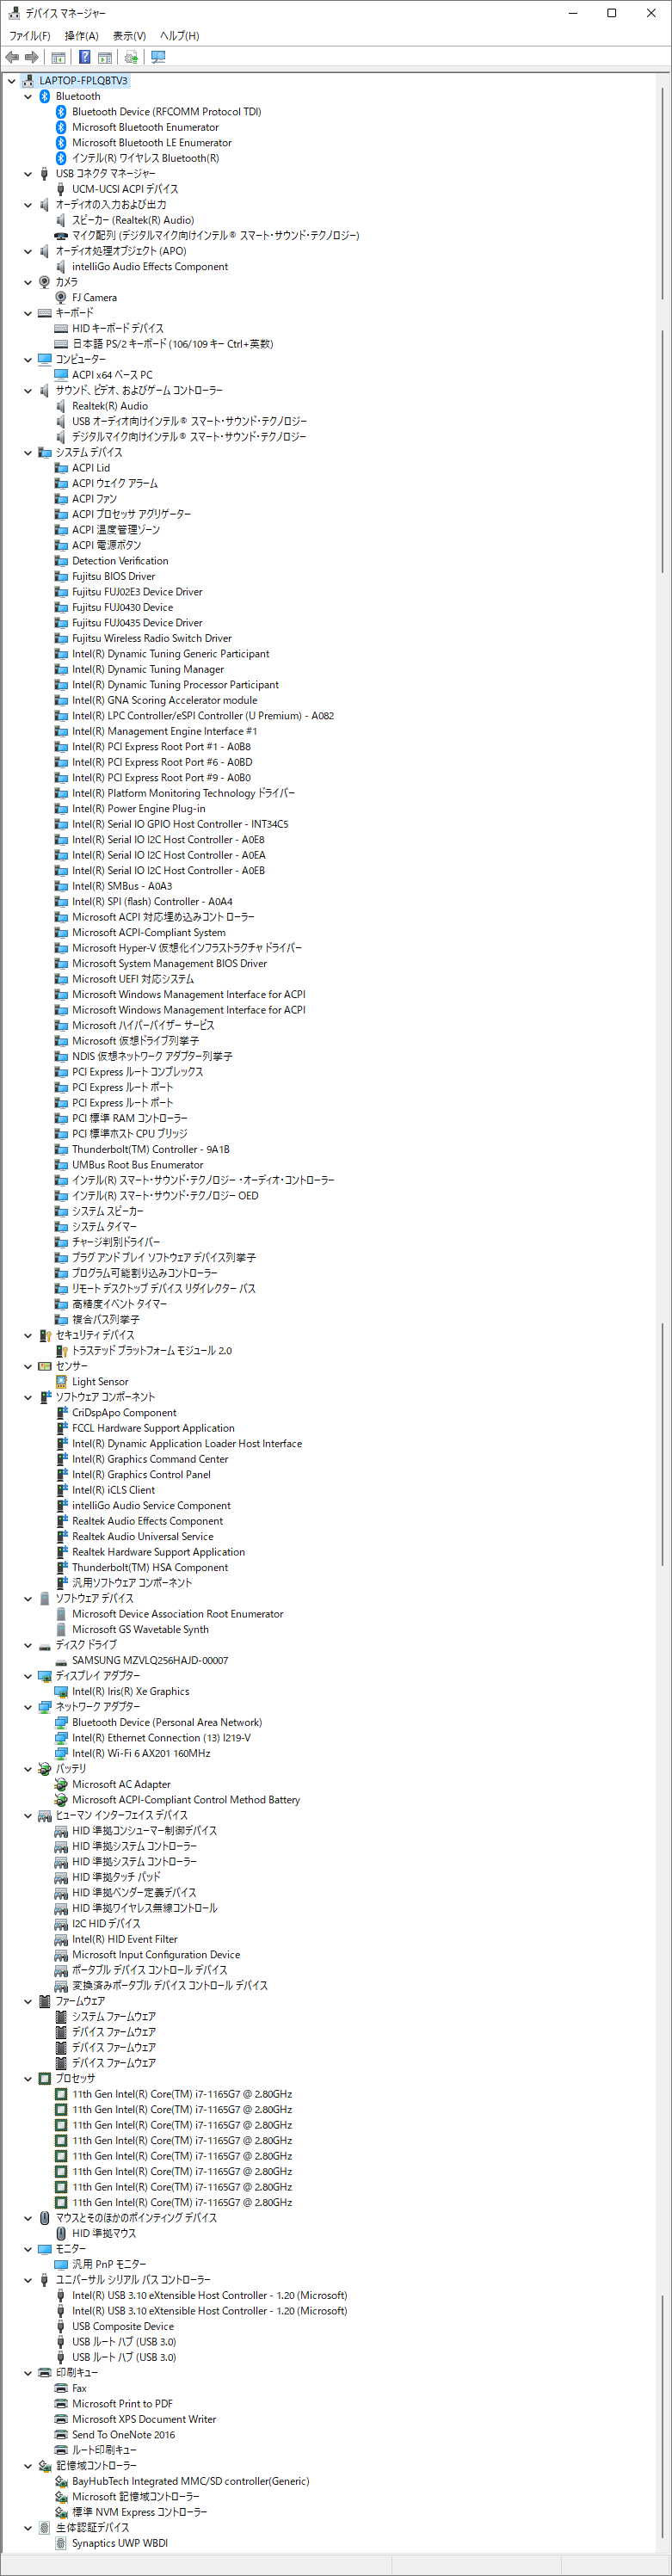
Task: Click the Microsoft AC Adapter battery icon
Action: pyautogui.click(x=61, y=1784)
